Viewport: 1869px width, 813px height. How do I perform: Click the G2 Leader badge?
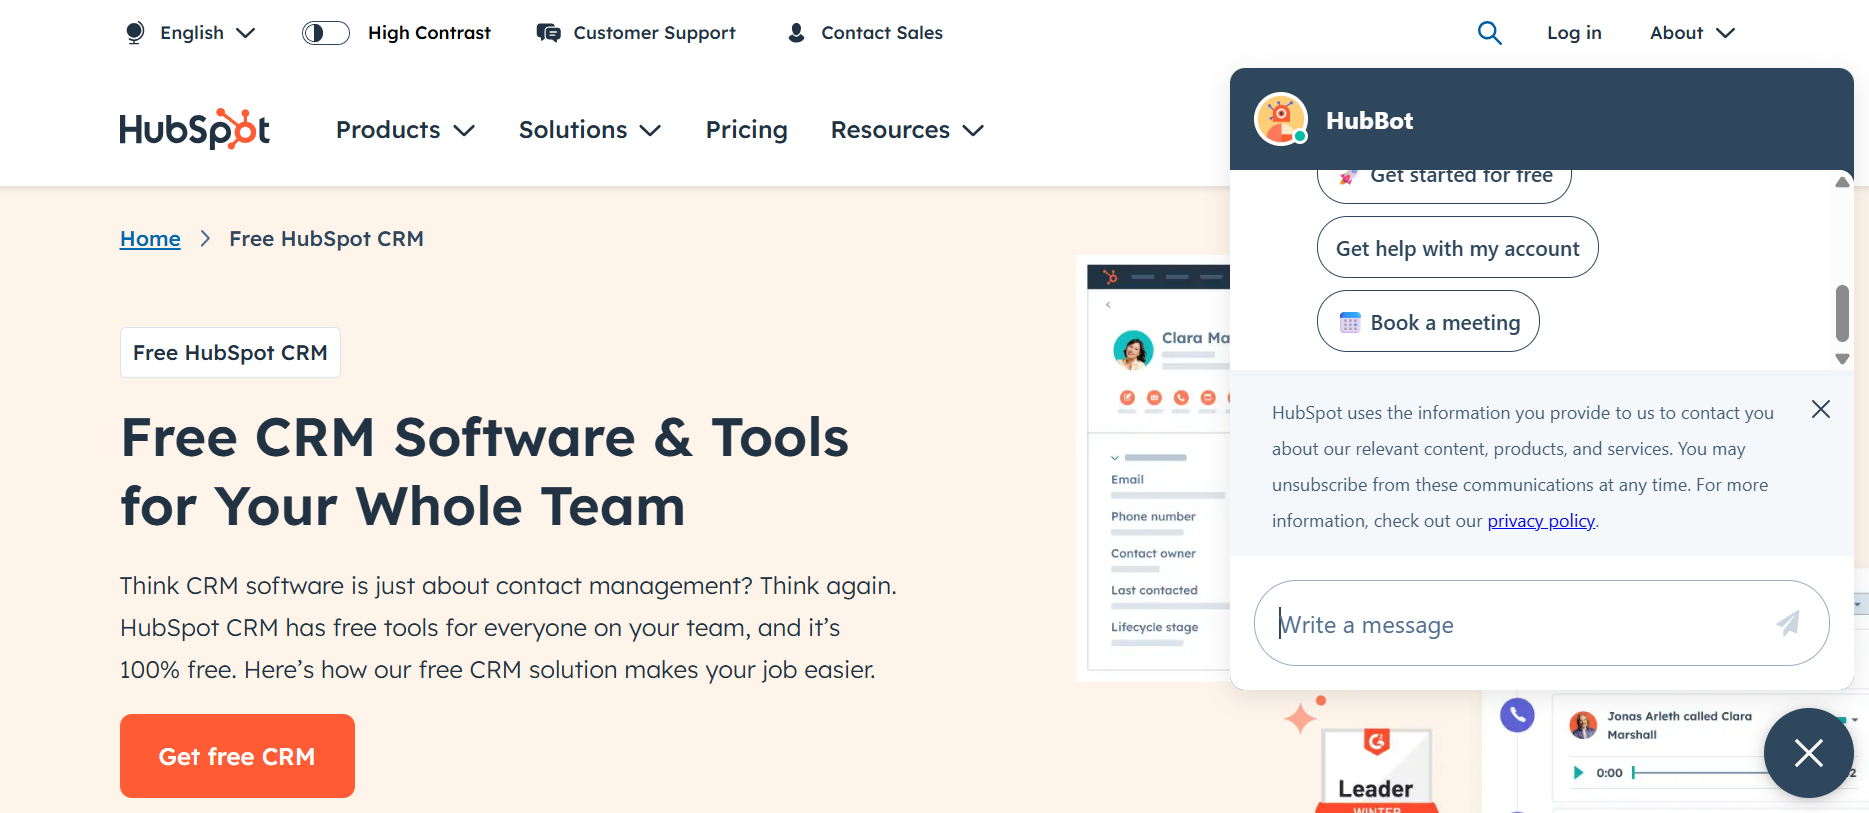(x=1376, y=770)
